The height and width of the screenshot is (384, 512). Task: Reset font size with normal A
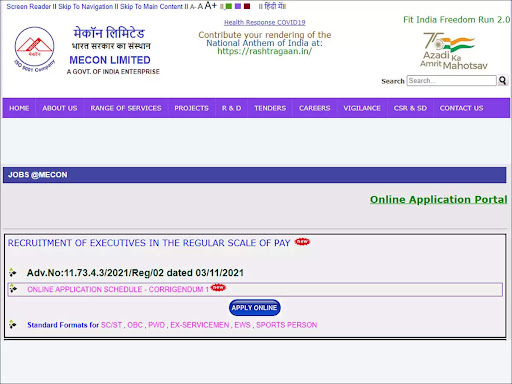[x=200, y=6]
